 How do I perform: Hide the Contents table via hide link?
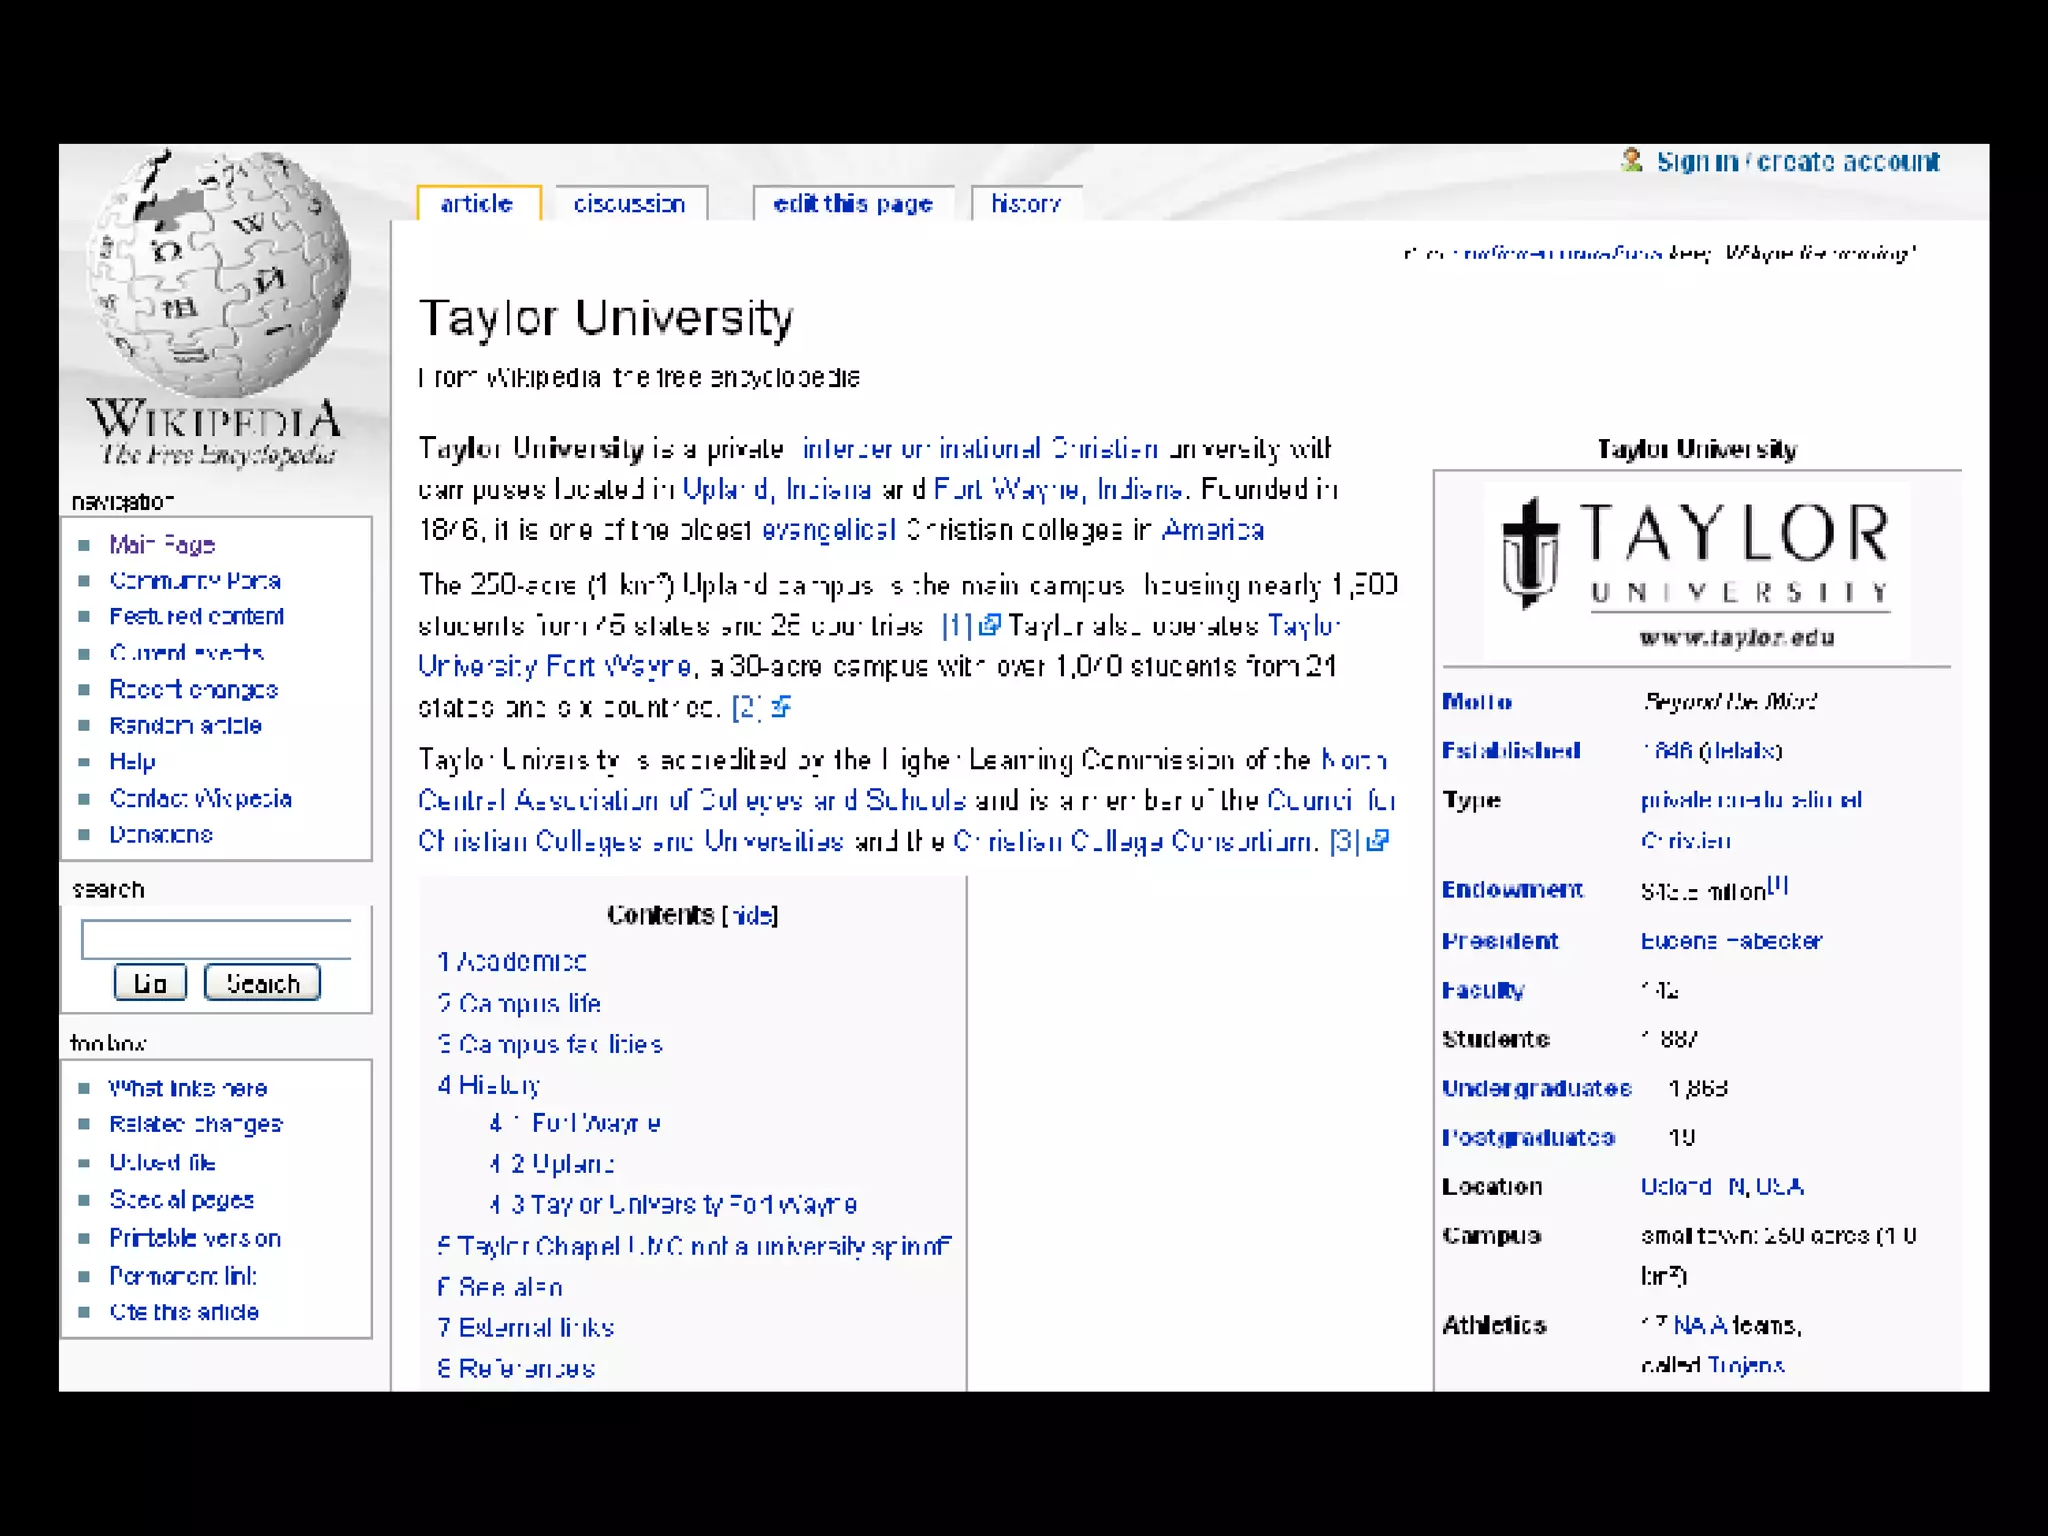pos(750,915)
